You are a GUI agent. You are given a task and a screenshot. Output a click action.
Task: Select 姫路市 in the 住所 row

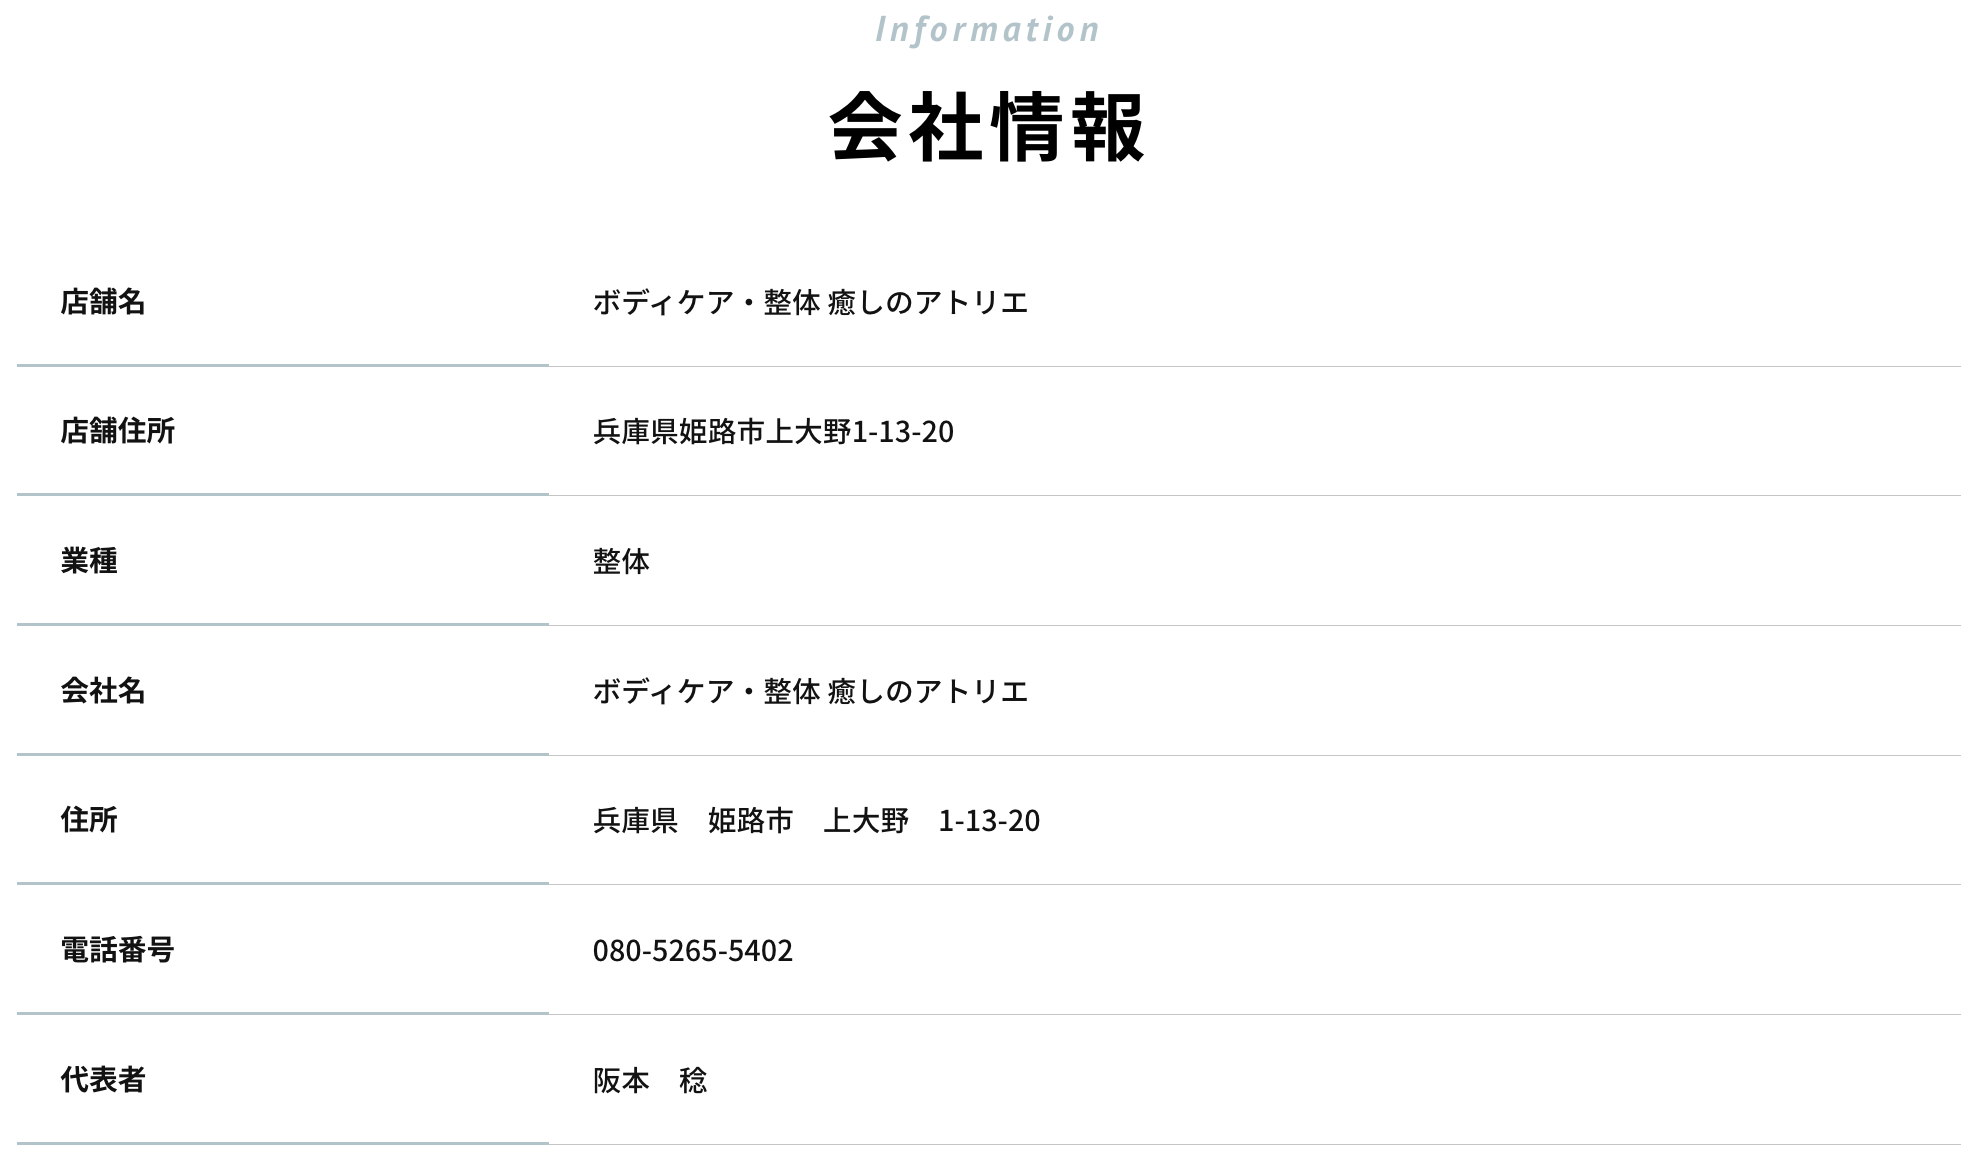pos(750,821)
